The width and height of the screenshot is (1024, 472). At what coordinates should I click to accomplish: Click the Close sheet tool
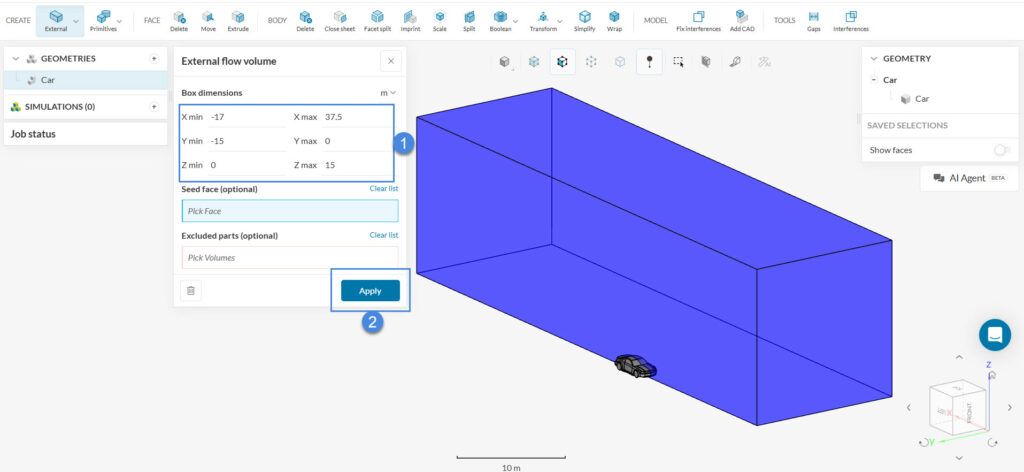pos(339,19)
